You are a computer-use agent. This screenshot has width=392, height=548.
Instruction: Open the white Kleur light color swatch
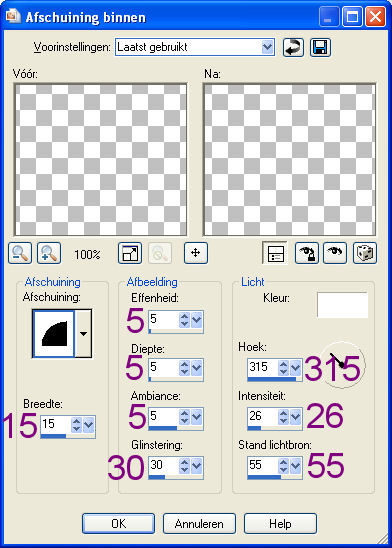[x=342, y=305]
